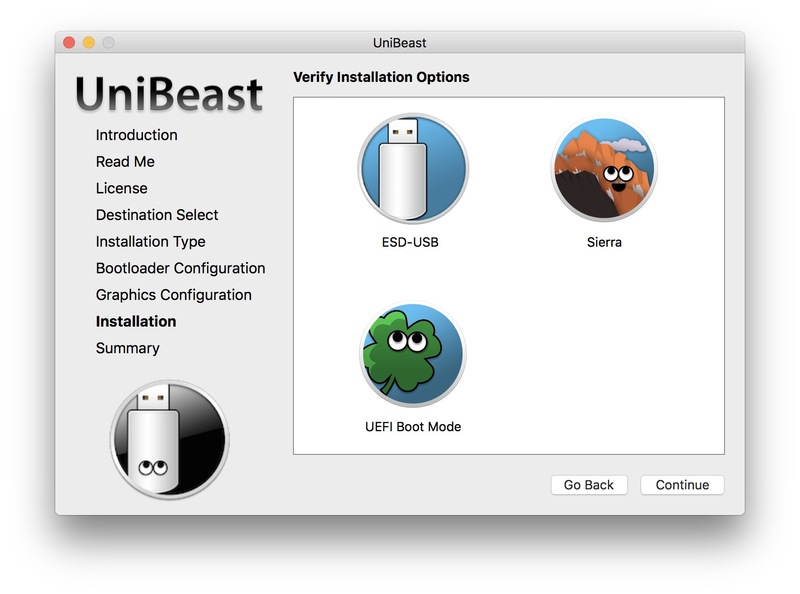Close the UniBeast window
The width and height of the screenshot is (800, 594).
[x=69, y=42]
